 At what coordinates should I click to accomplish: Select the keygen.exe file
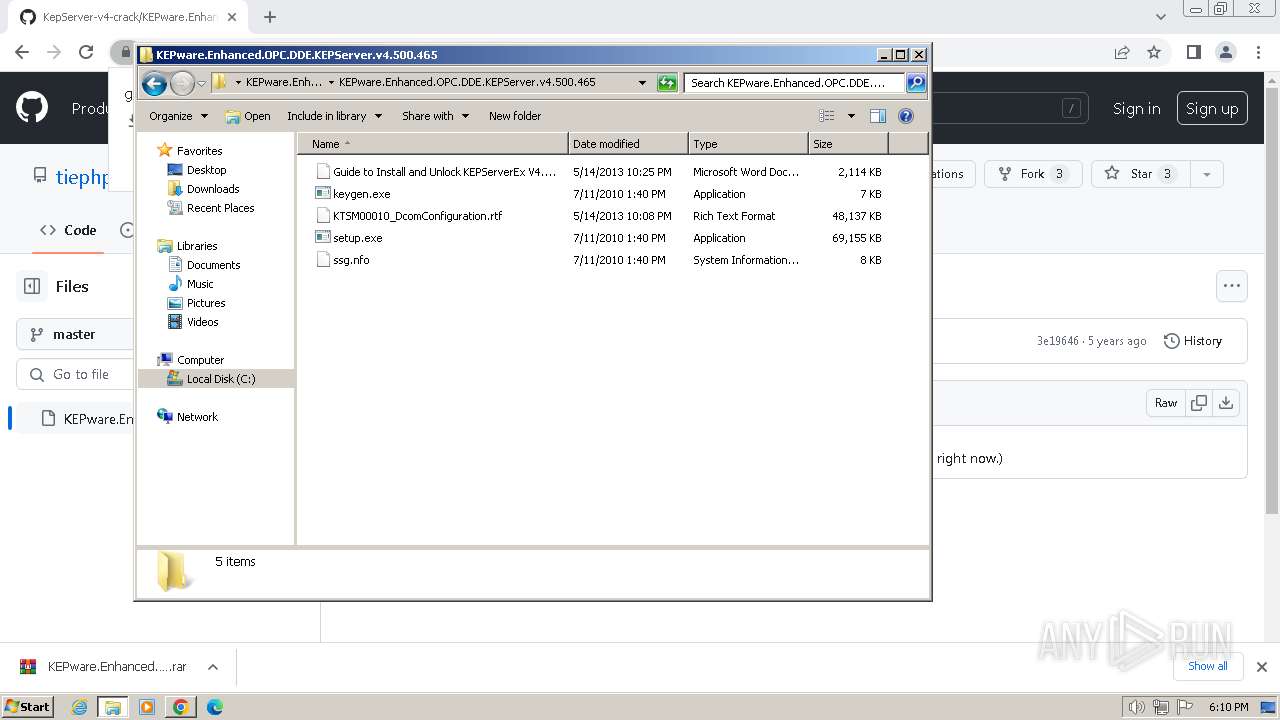[x=361, y=194]
